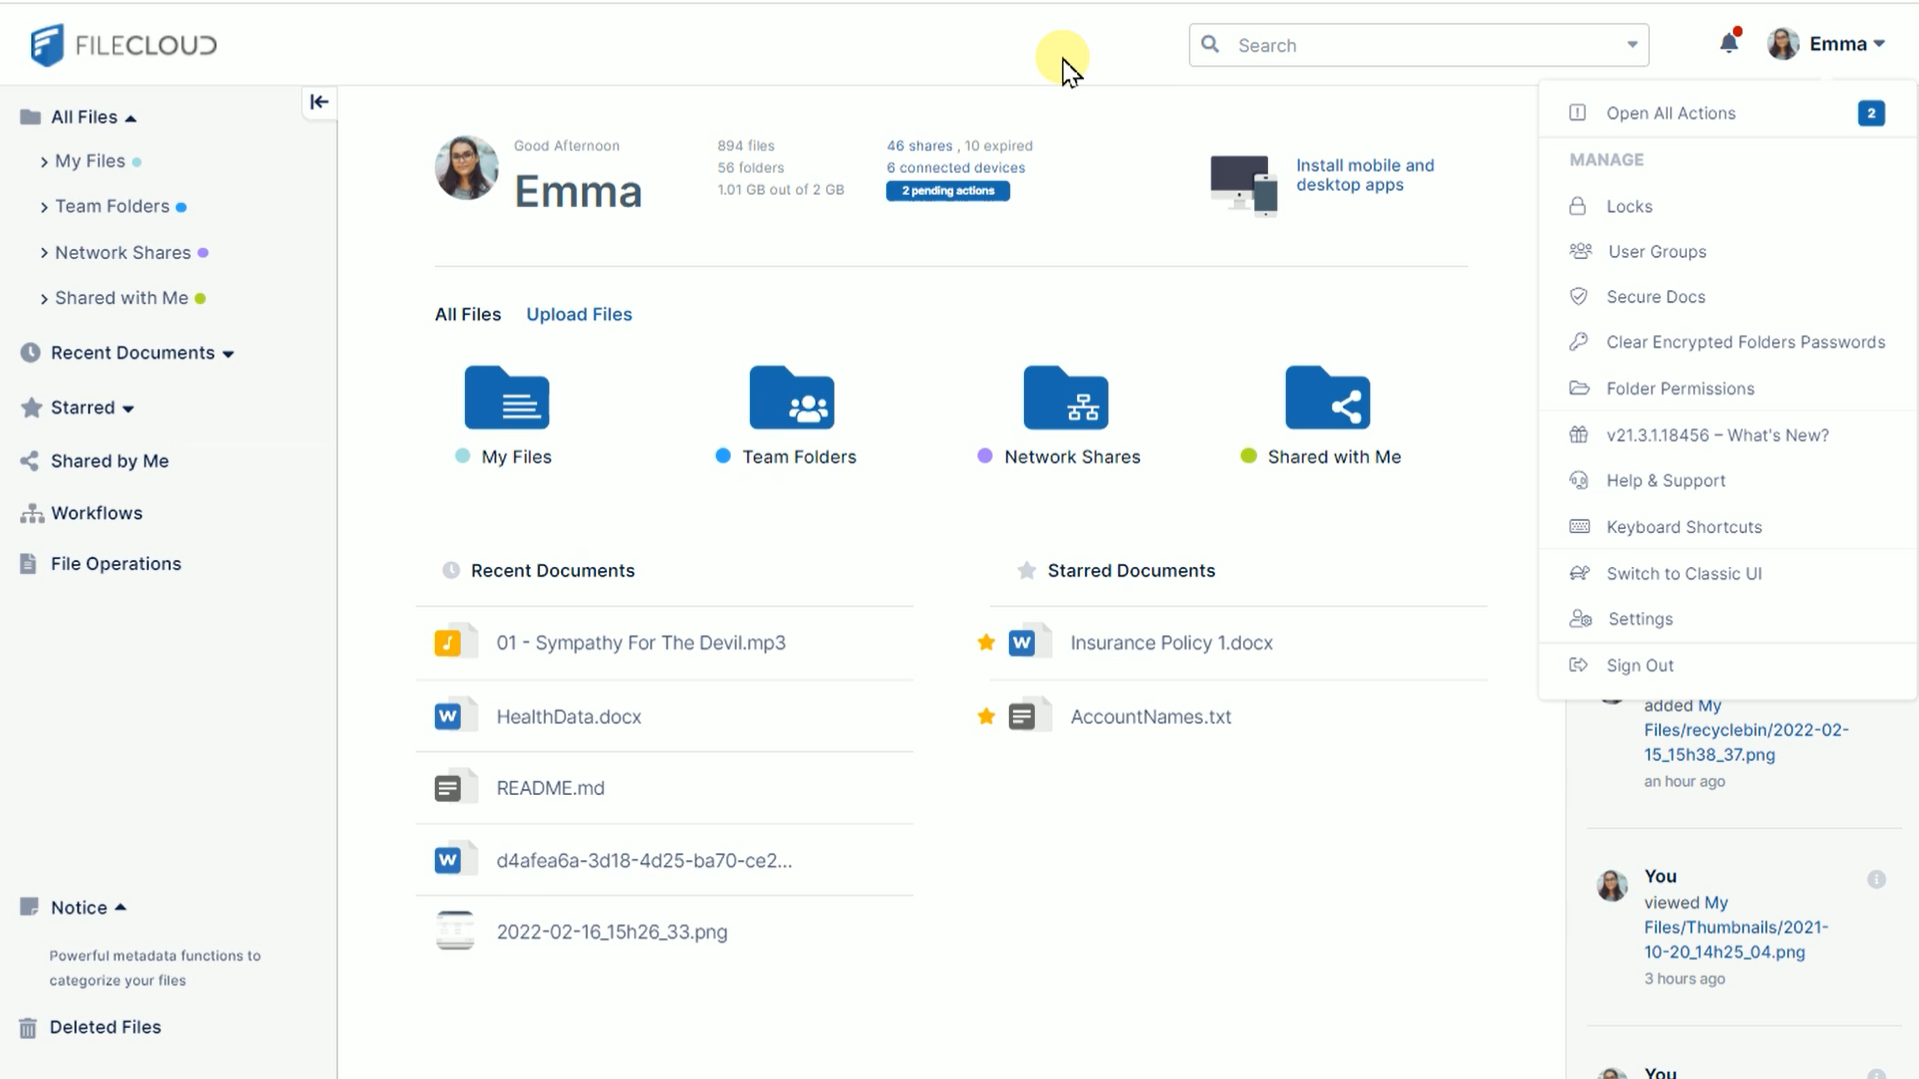Open Secure Docs from the menu

tap(1655, 296)
